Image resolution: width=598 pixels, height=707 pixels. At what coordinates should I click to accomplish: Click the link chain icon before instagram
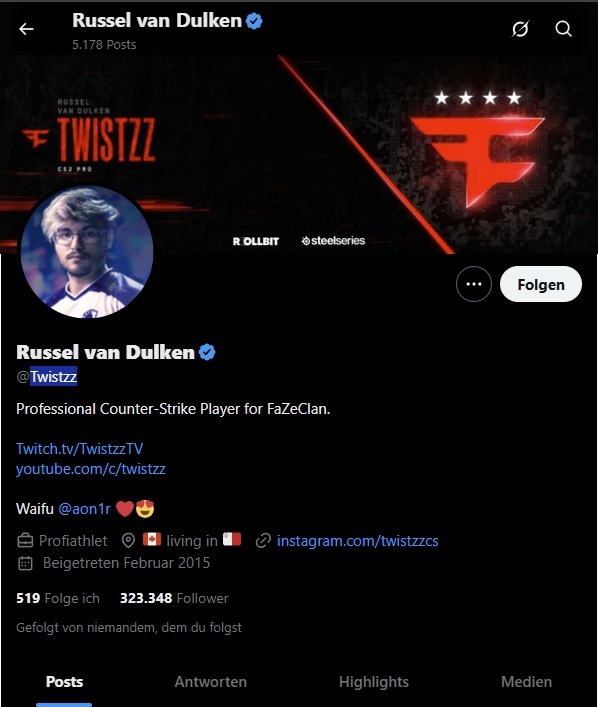pyautogui.click(x=263, y=541)
